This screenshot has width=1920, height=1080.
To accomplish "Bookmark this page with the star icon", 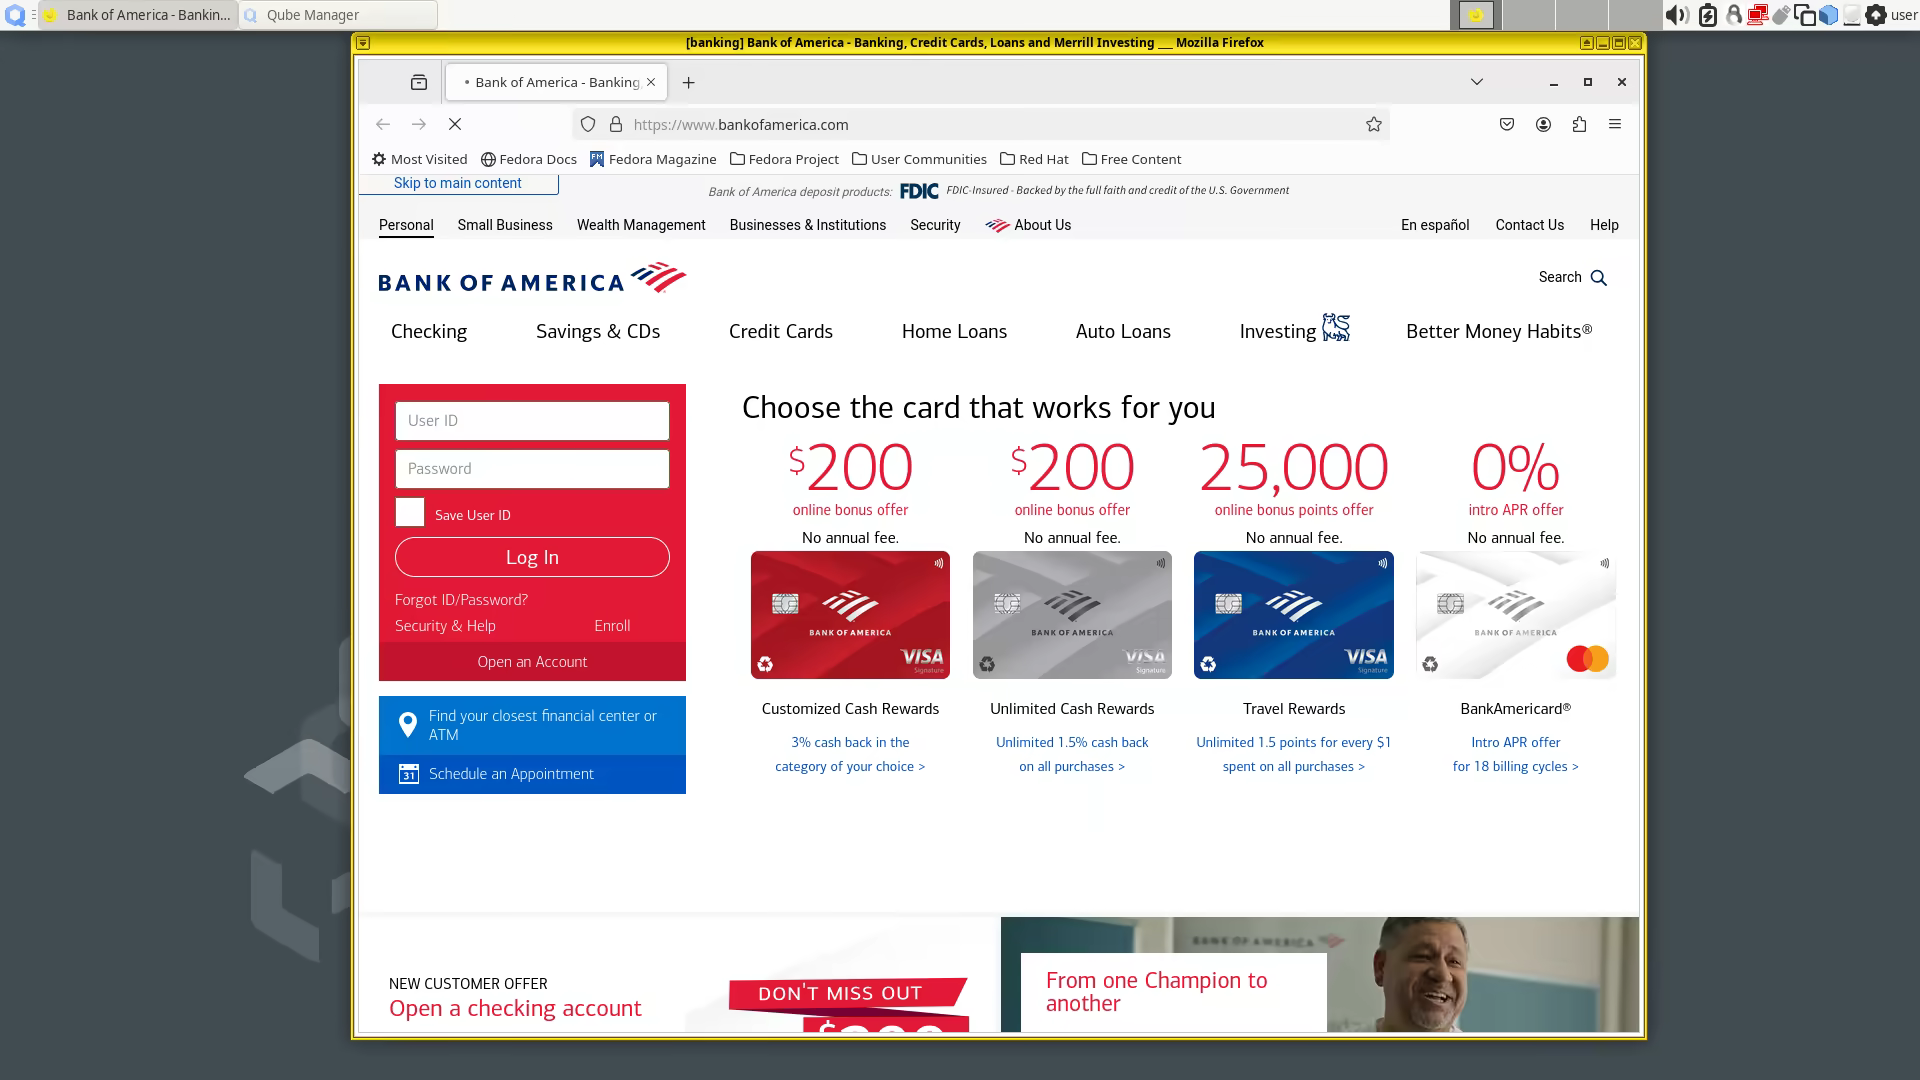I will pyautogui.click(x=1374, y=124).
